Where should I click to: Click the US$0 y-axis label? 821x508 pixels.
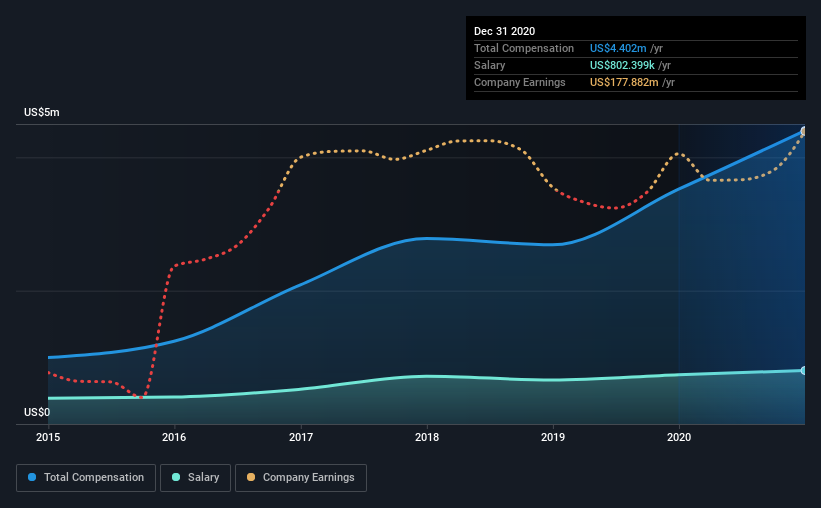coord(37,413)
